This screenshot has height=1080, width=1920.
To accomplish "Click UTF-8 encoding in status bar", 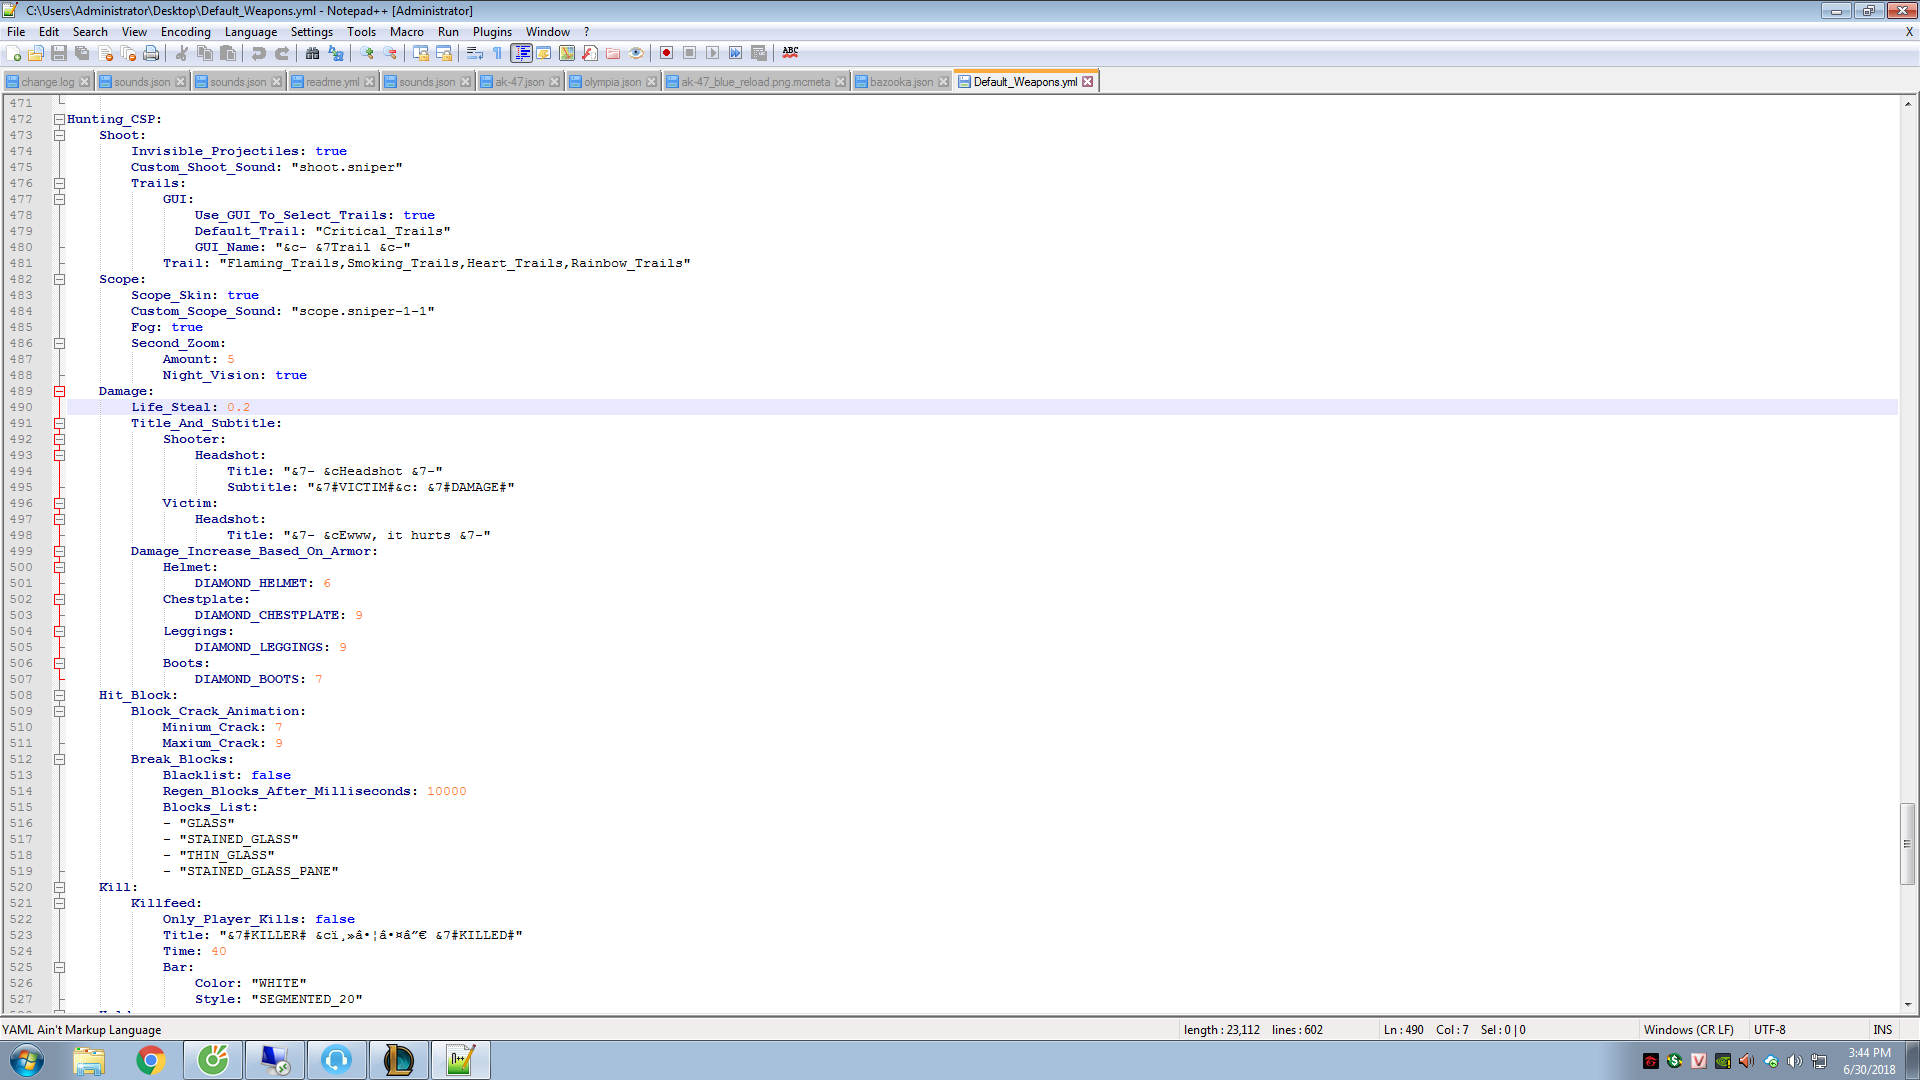I will (x=1769, y=1029).
